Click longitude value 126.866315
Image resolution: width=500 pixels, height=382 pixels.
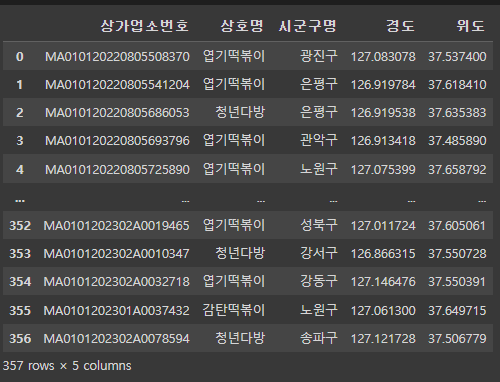pyautogui.click(x=383, y=254)
